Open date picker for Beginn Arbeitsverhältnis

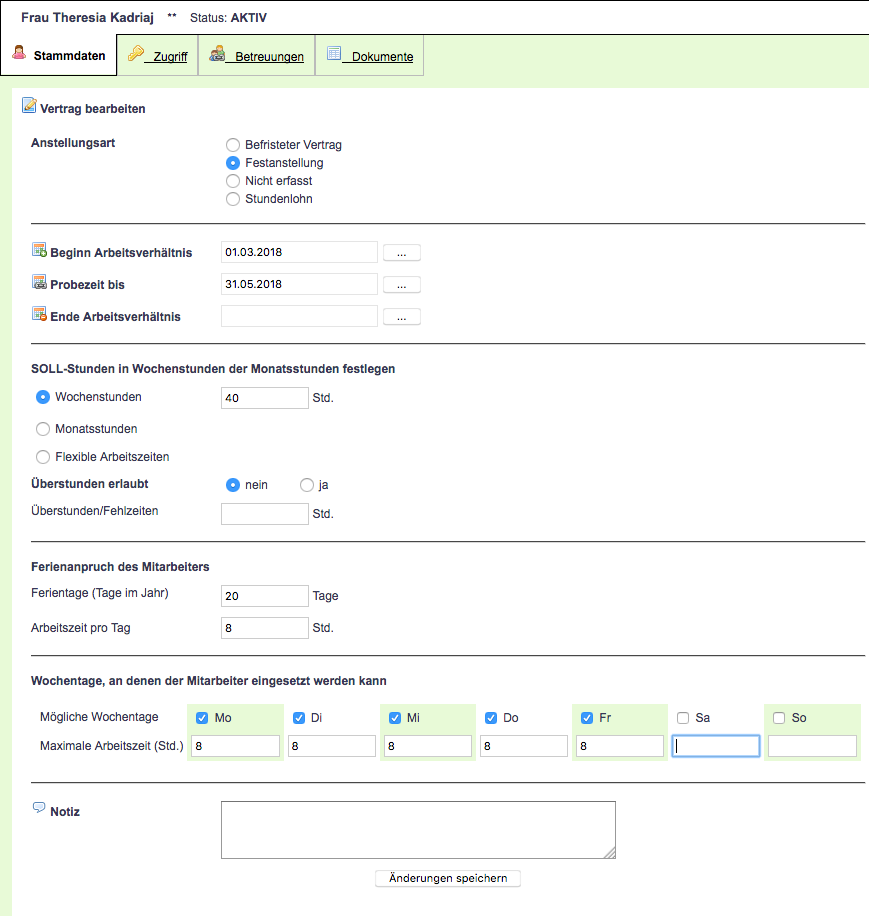(x=401, y=253)
